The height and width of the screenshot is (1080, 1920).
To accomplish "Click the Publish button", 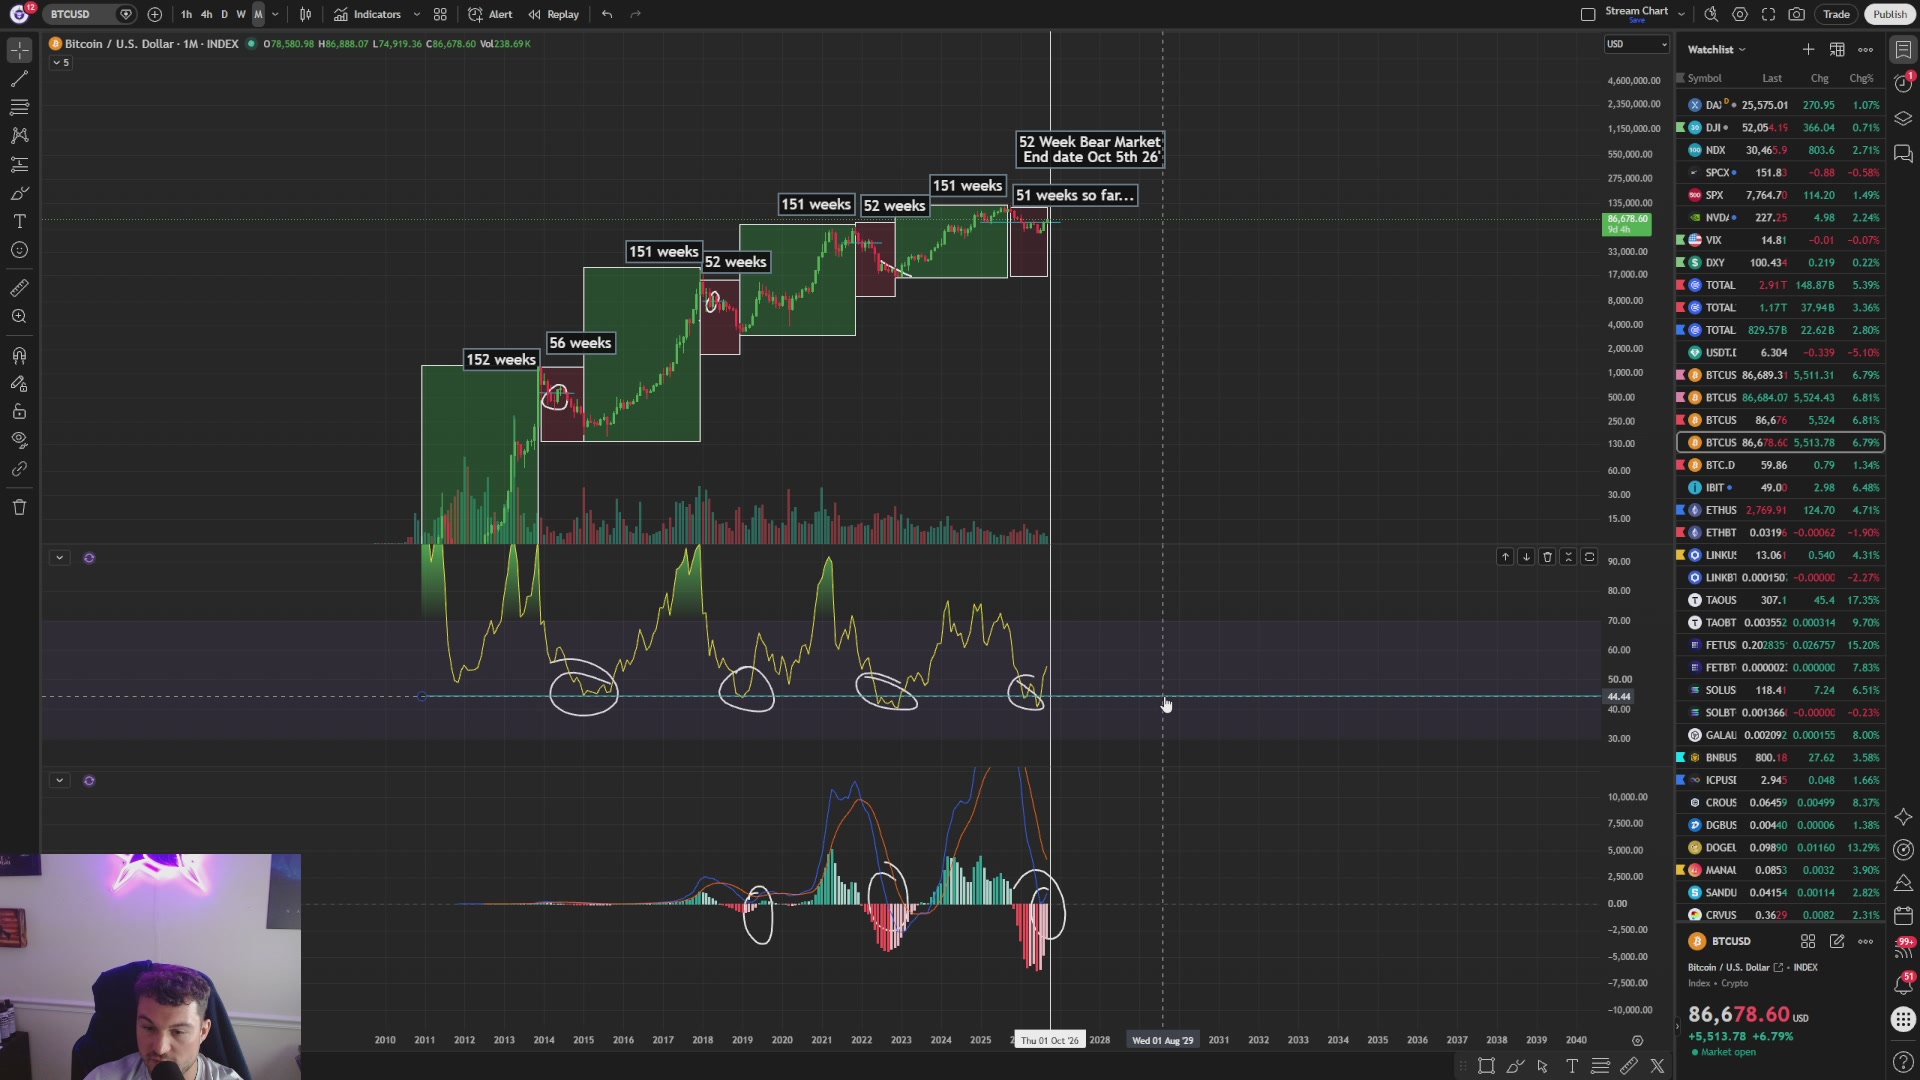I will (x=1890, y=14).
